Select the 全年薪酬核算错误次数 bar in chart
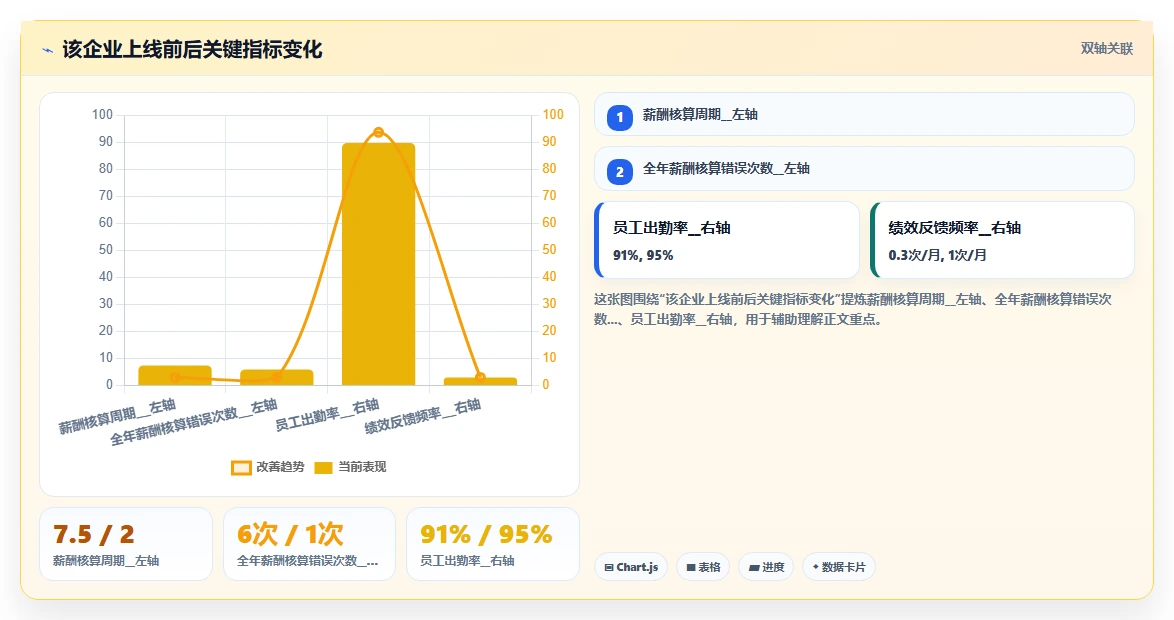The width and height of the screenshot is (1174, 620). tap(277, 377)
